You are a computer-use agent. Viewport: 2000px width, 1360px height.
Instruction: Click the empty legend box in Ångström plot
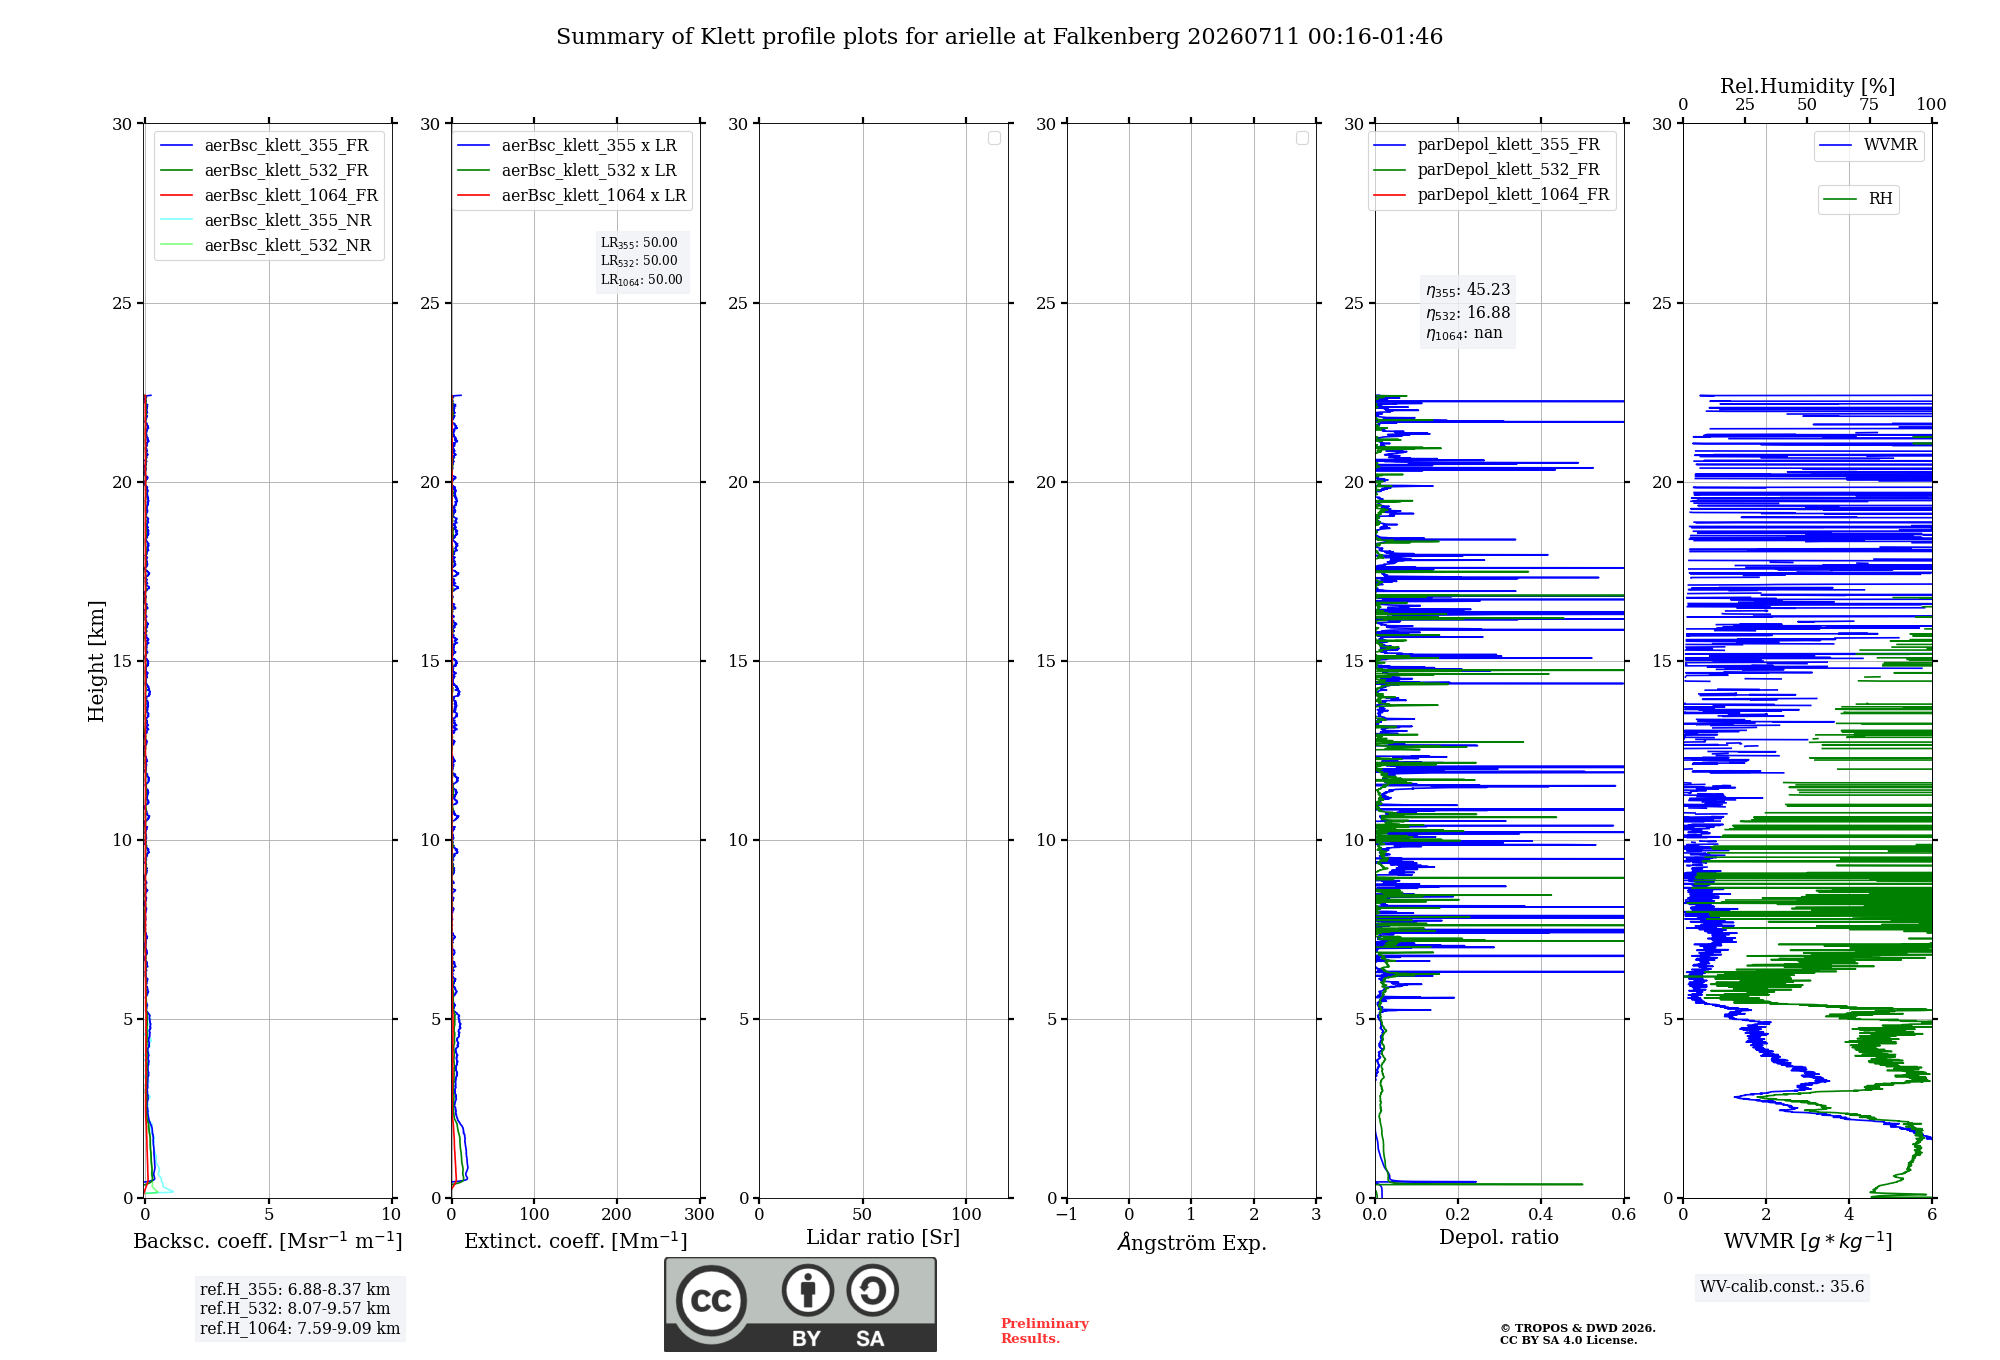[x=1302, y=138]
